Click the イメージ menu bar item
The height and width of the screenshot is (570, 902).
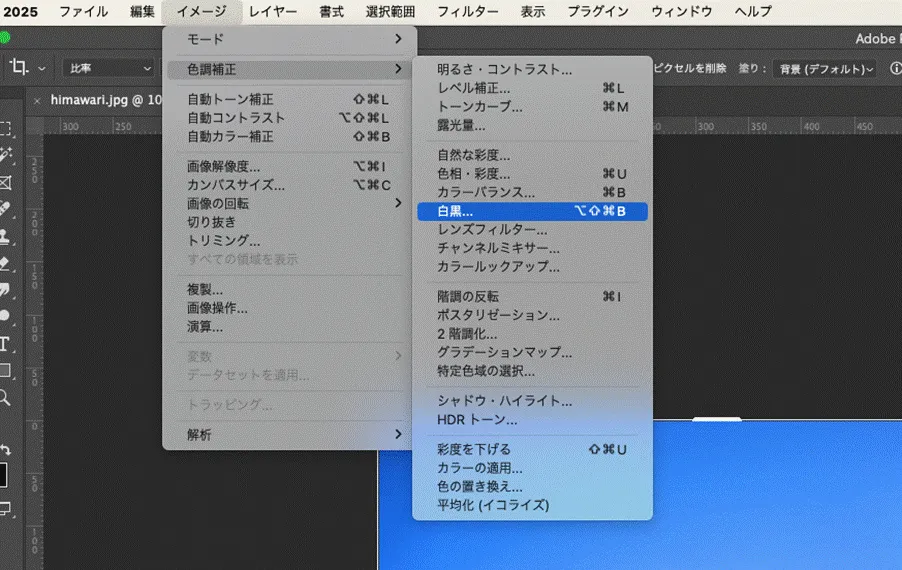coord(202,12)
